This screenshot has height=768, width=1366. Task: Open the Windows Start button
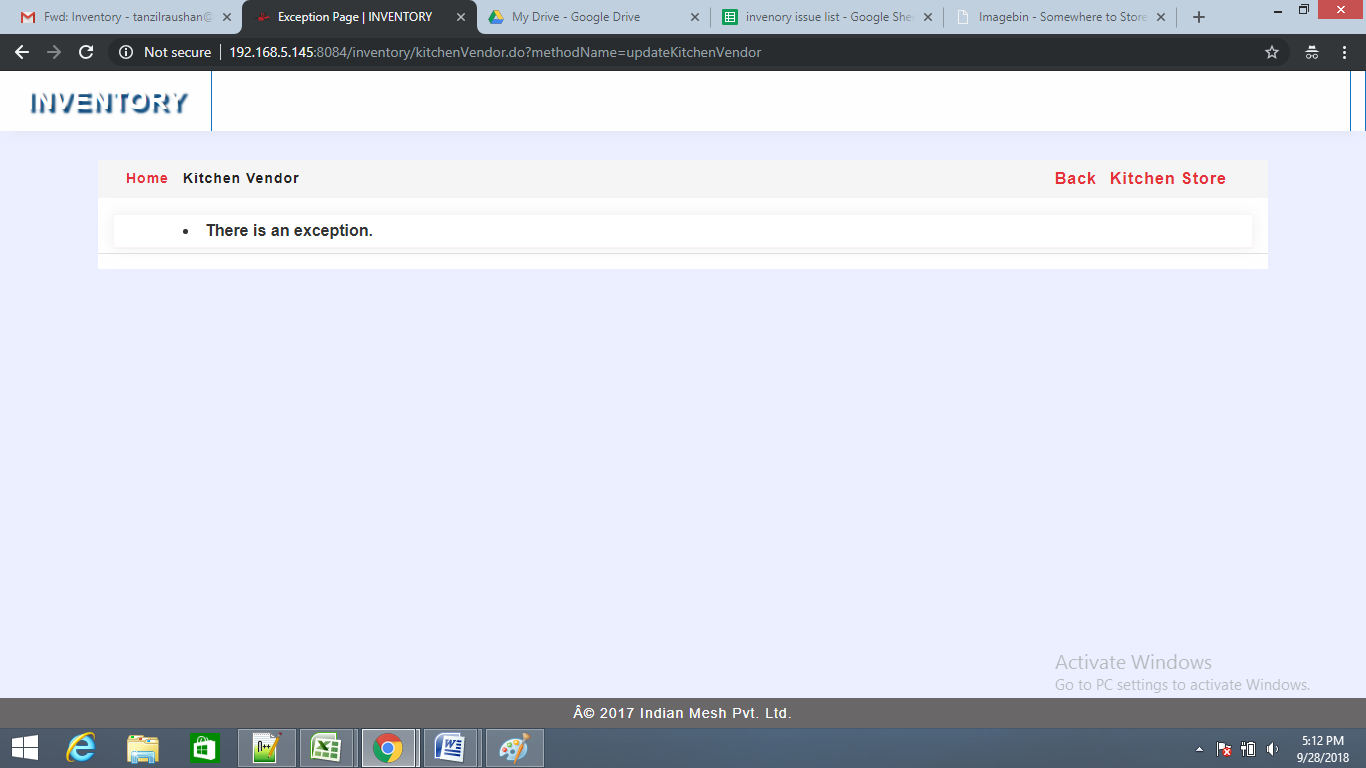[24, 748]
